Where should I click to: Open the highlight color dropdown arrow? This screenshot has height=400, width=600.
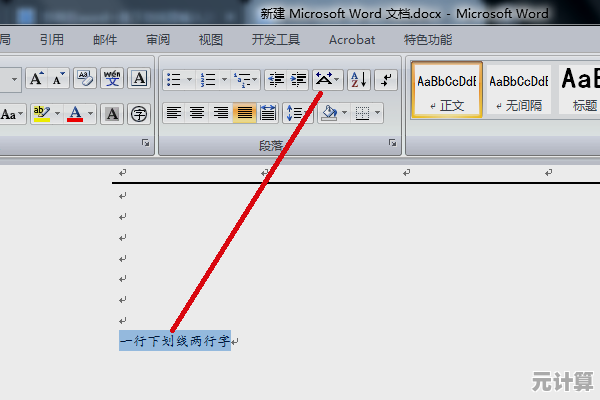[57, 114]
